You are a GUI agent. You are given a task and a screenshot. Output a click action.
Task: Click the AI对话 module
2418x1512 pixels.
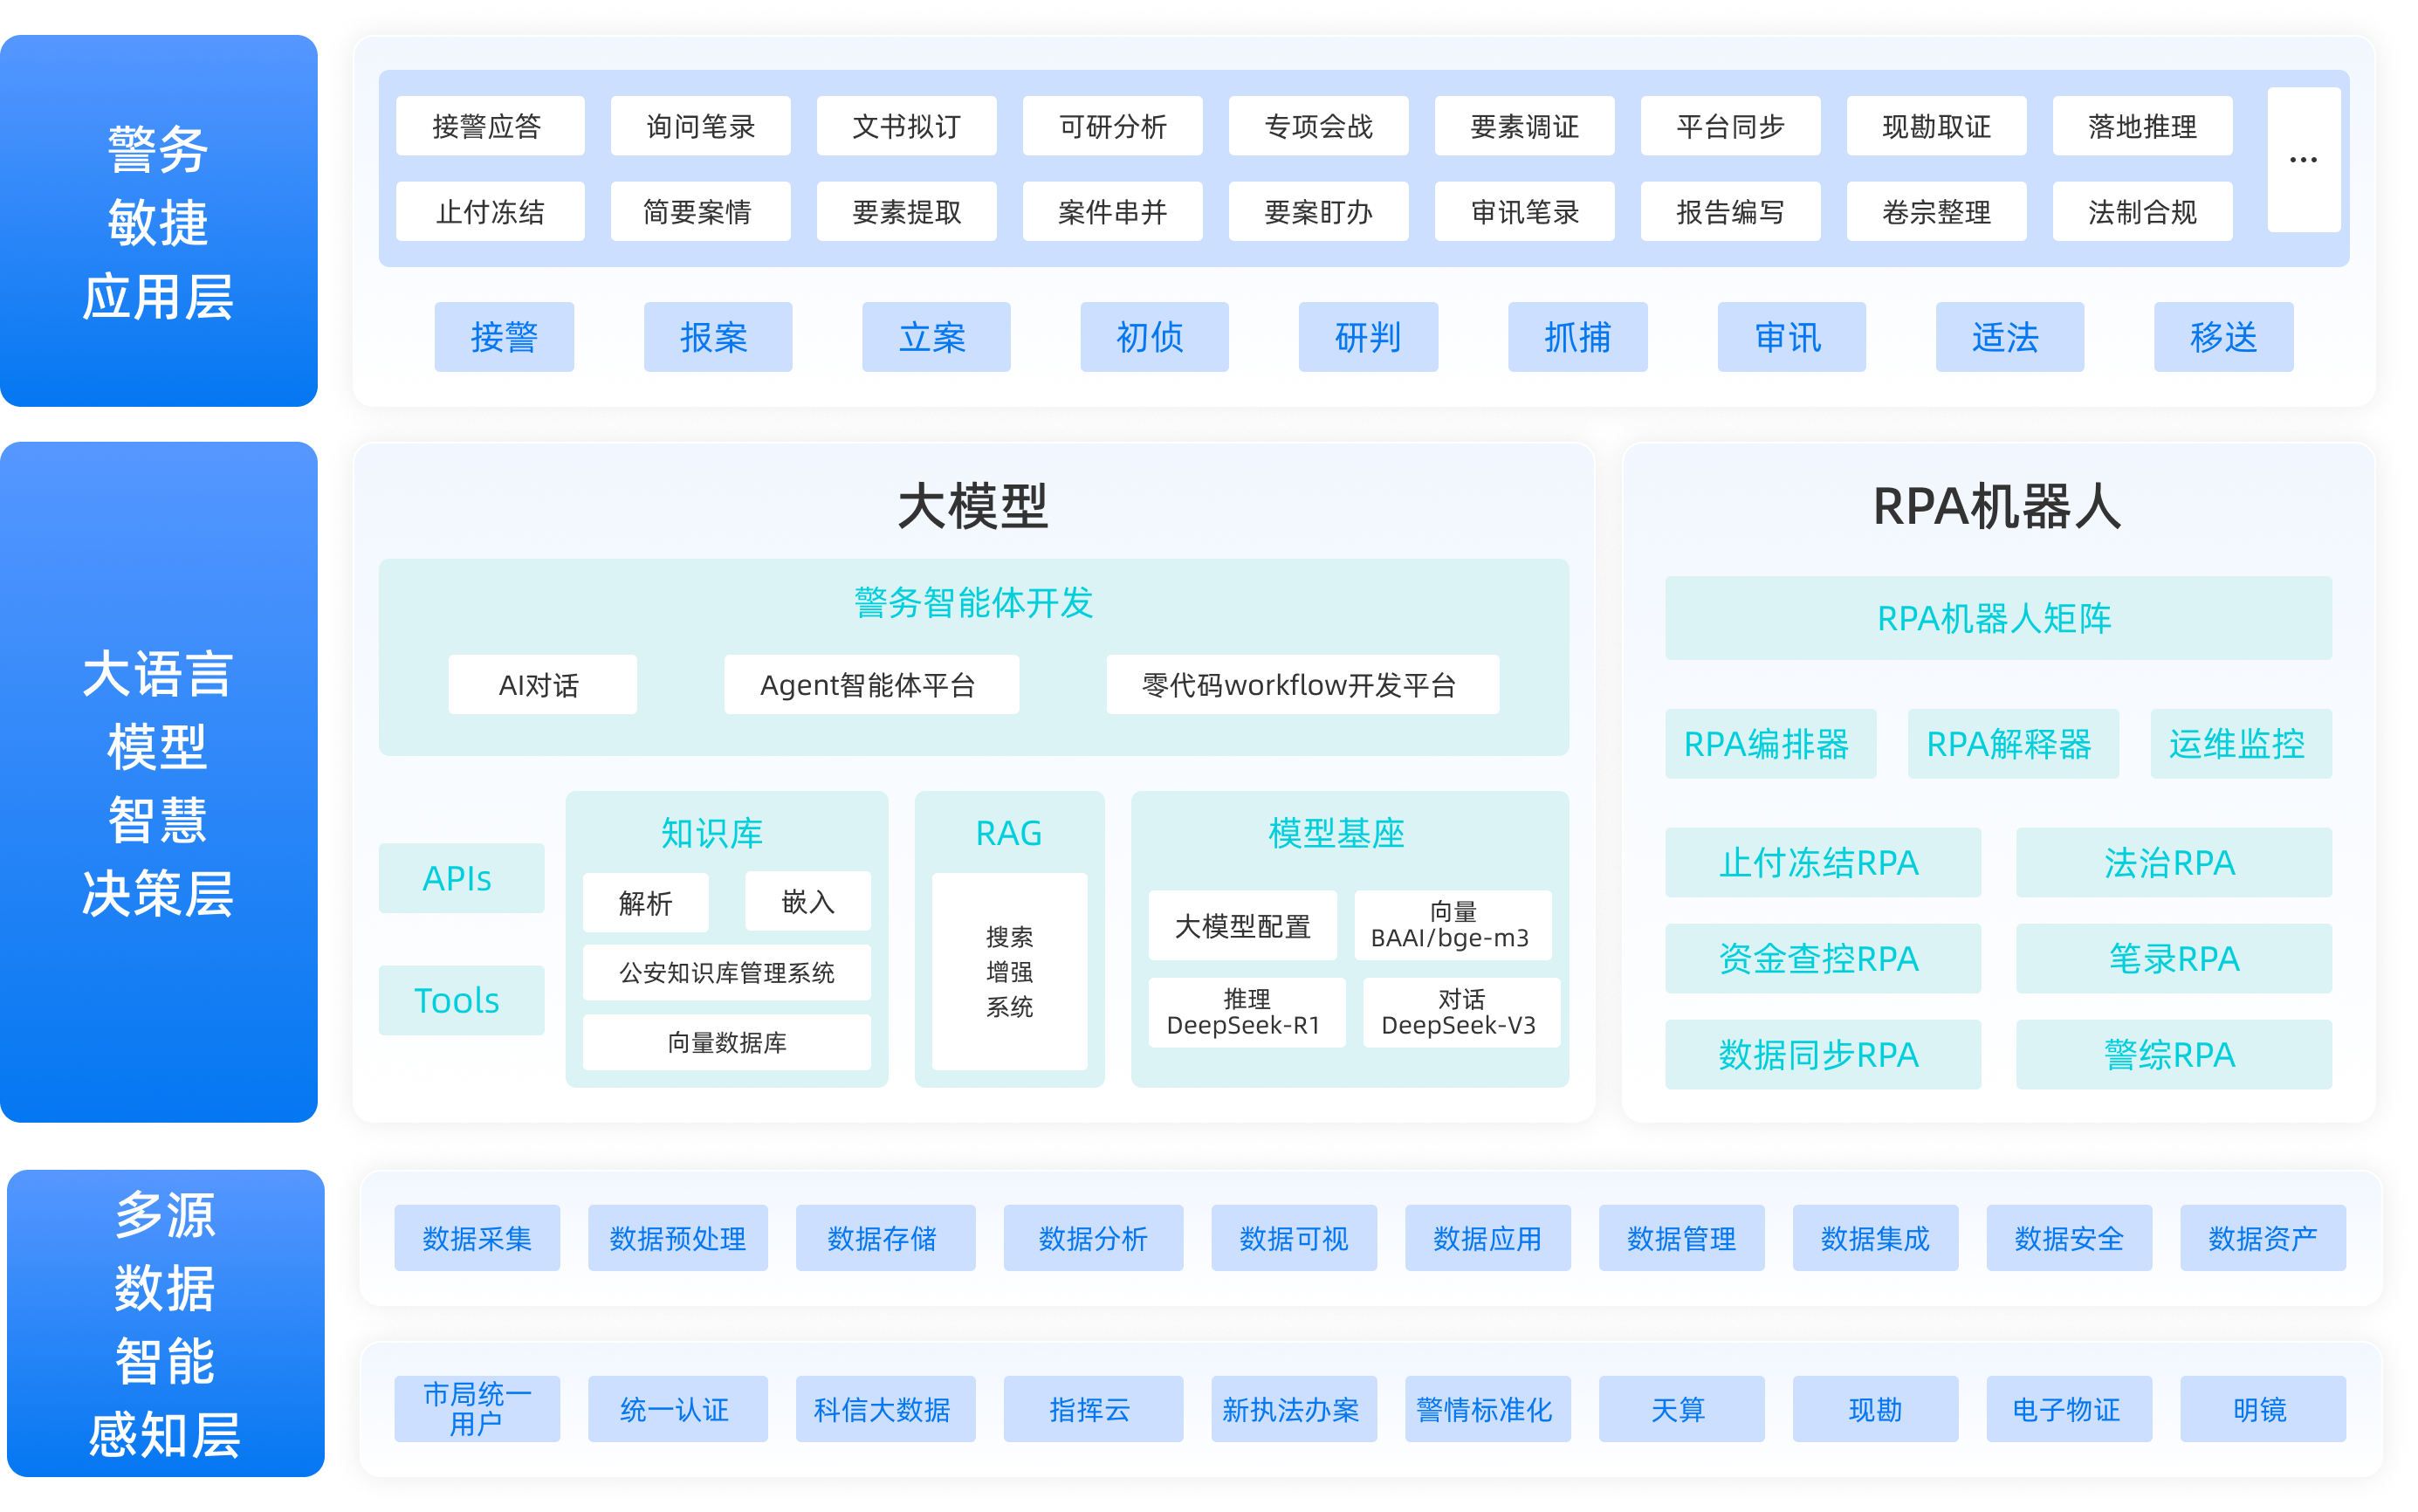[x=541, y=685]
